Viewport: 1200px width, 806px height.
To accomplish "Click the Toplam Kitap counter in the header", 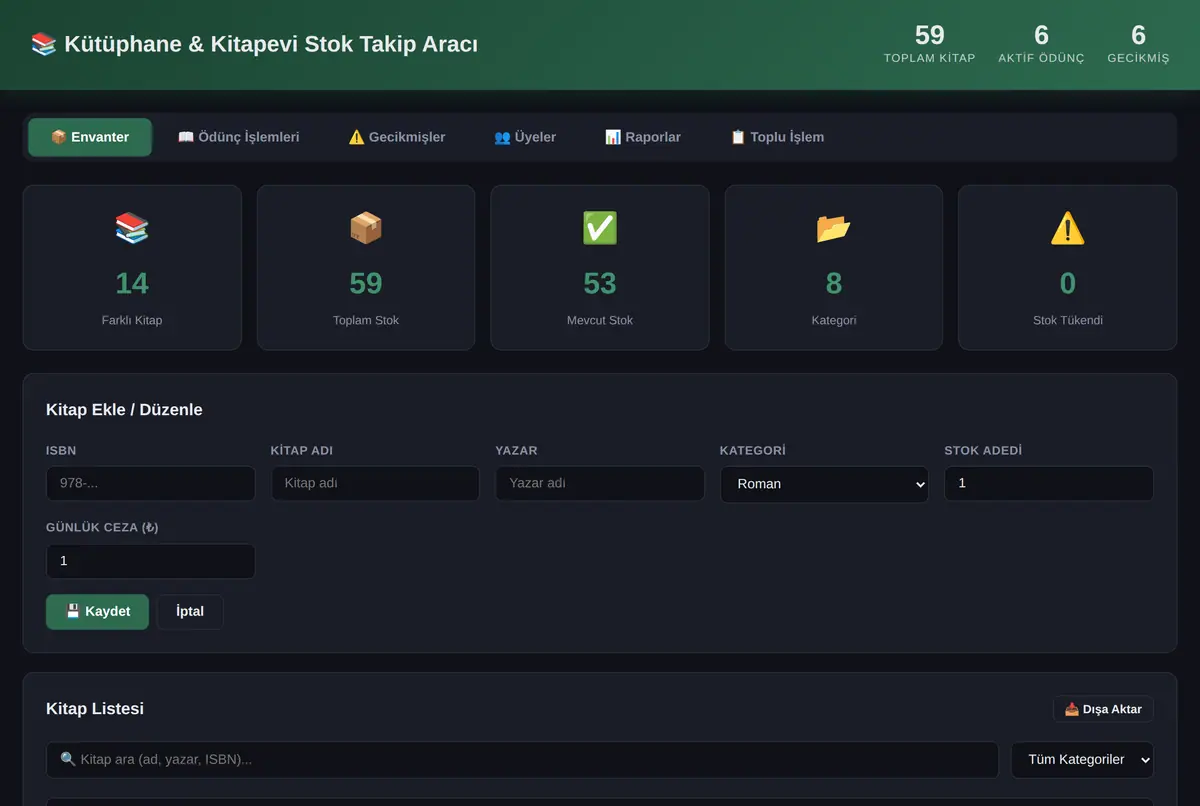I will [929, 44].
